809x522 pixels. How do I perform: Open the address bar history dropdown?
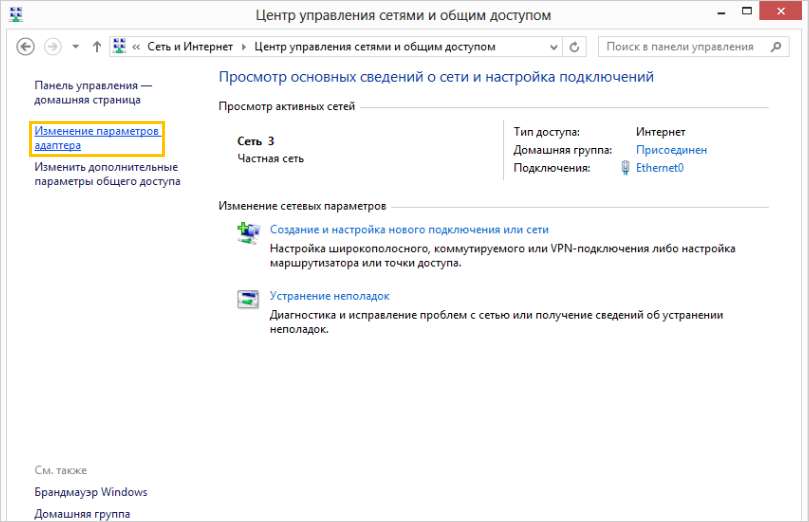click(x=552, y=47)
